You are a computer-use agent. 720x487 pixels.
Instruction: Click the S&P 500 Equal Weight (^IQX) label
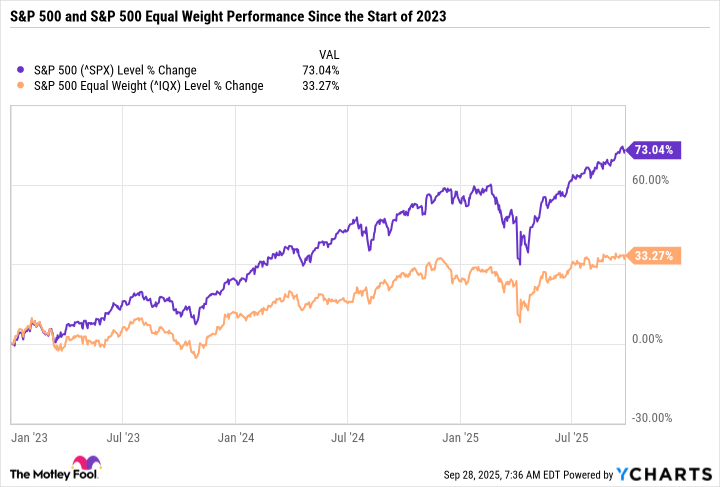click(x=148, y=86)
